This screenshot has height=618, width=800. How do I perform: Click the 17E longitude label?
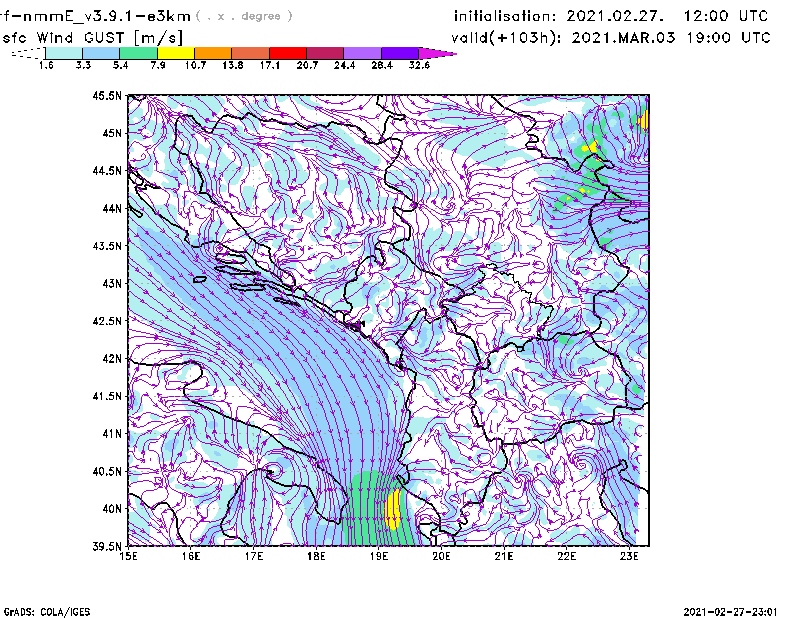coord(254,556)
